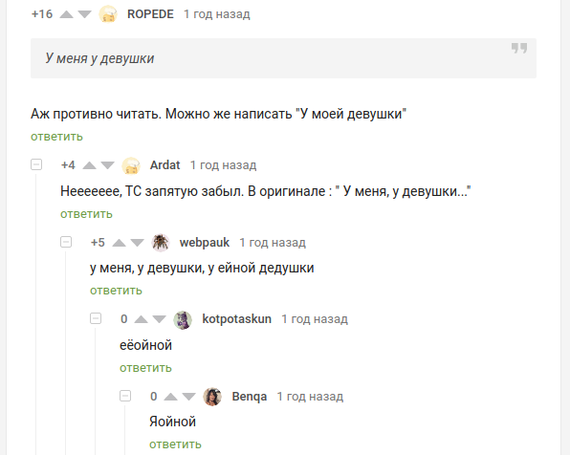
Task: Click the quote mark icon in quote block
Action: pos(519,48)
